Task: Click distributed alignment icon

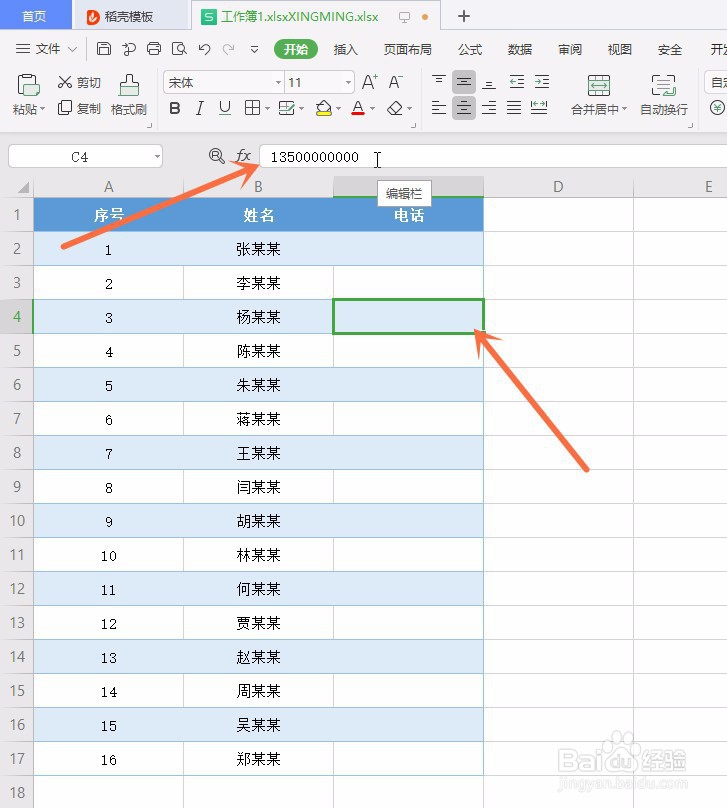Action: click(x=539, y=108)
